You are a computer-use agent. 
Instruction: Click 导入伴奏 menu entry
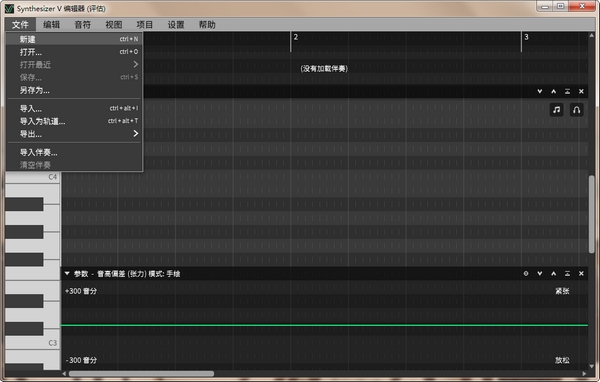coord(74,152)
